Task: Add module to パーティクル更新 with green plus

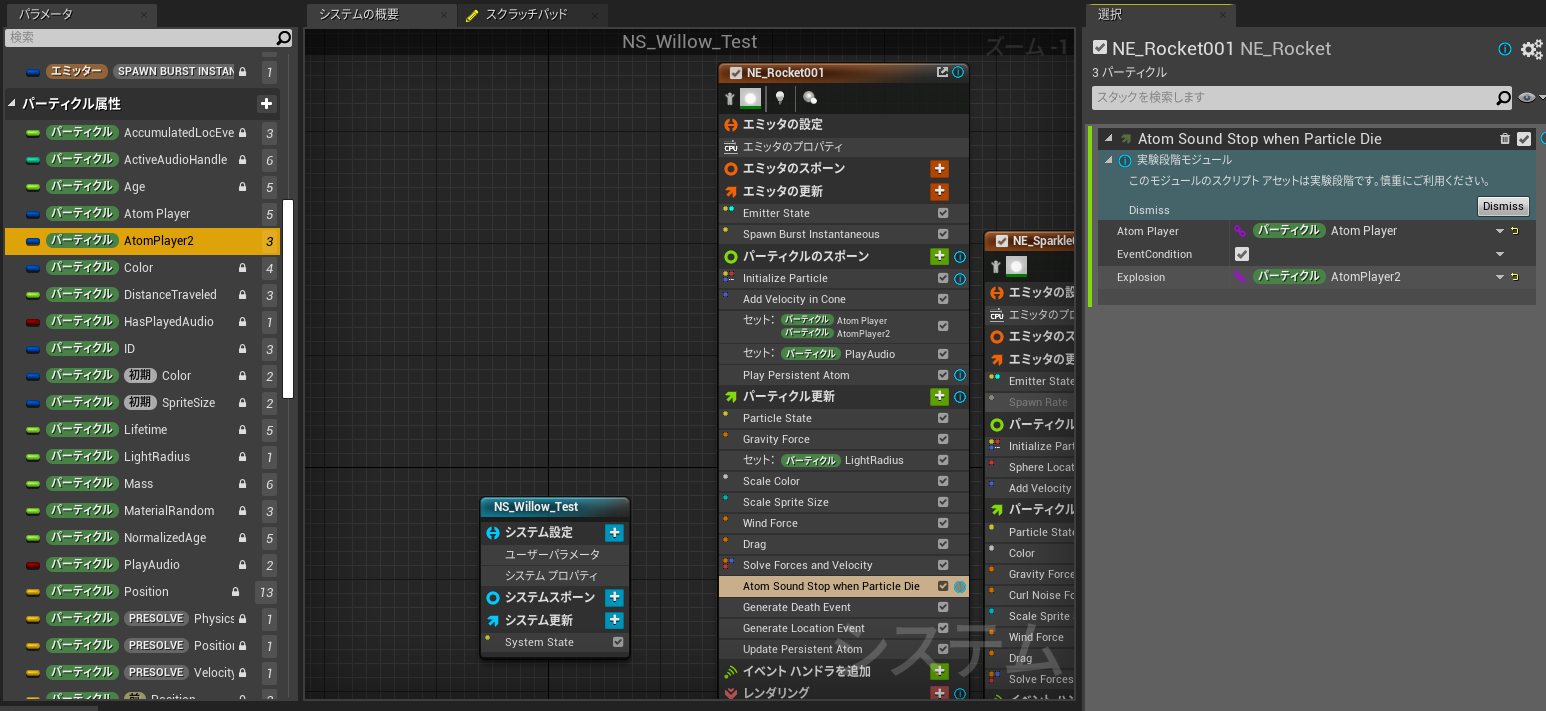Action: (939, 397)
